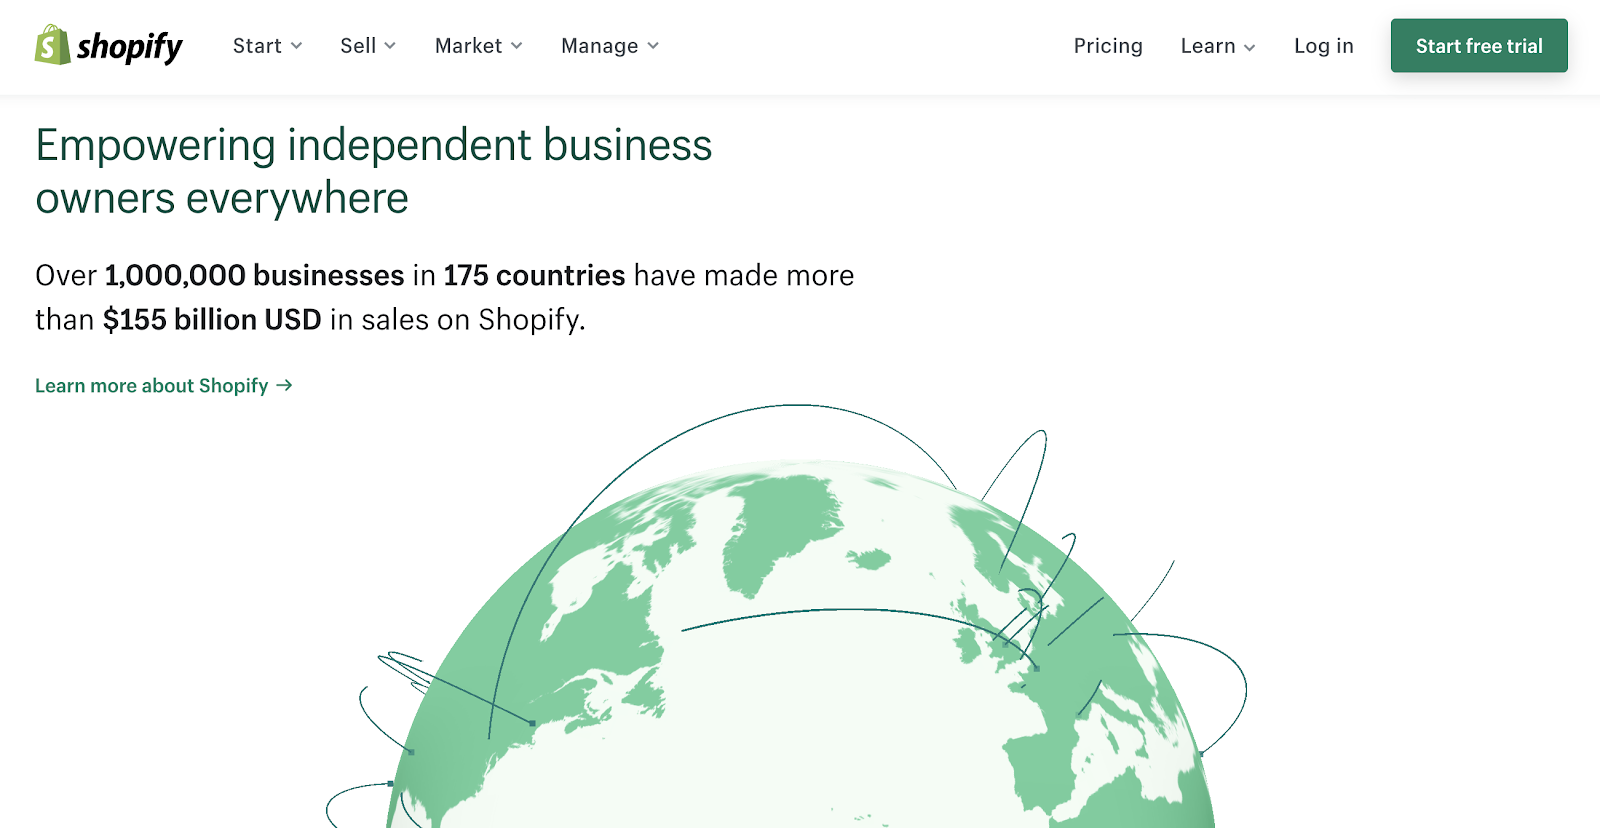This screenshot has width=1600, height=828.
Task: Click the text '$155 billion USD'
Action: [212, 320]
